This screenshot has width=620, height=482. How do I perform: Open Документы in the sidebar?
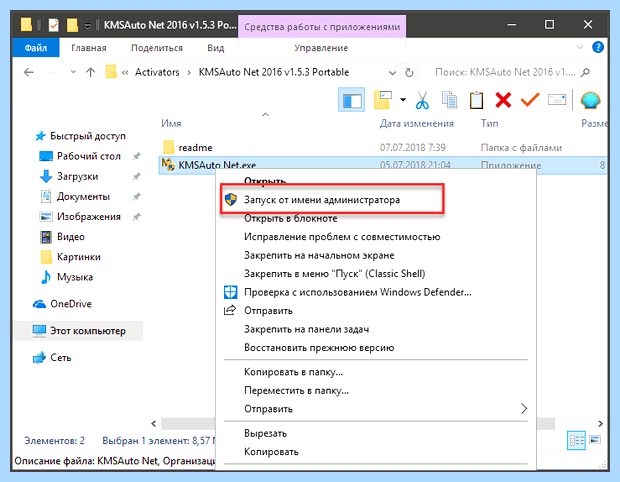coord(83,197)
